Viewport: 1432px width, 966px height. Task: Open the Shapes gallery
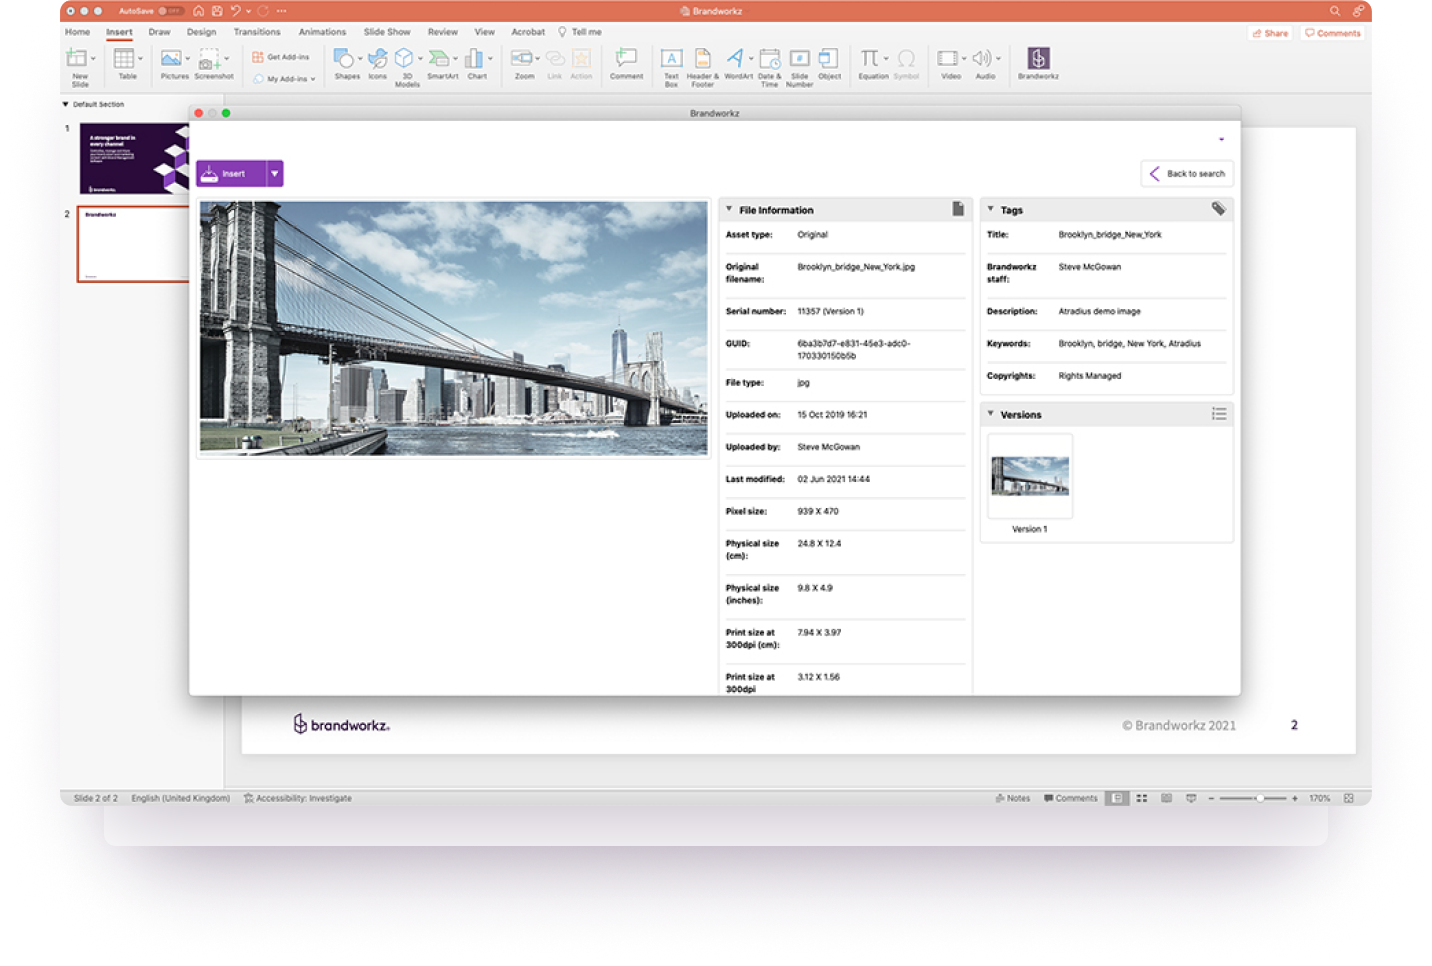click(x=346, y=64)
